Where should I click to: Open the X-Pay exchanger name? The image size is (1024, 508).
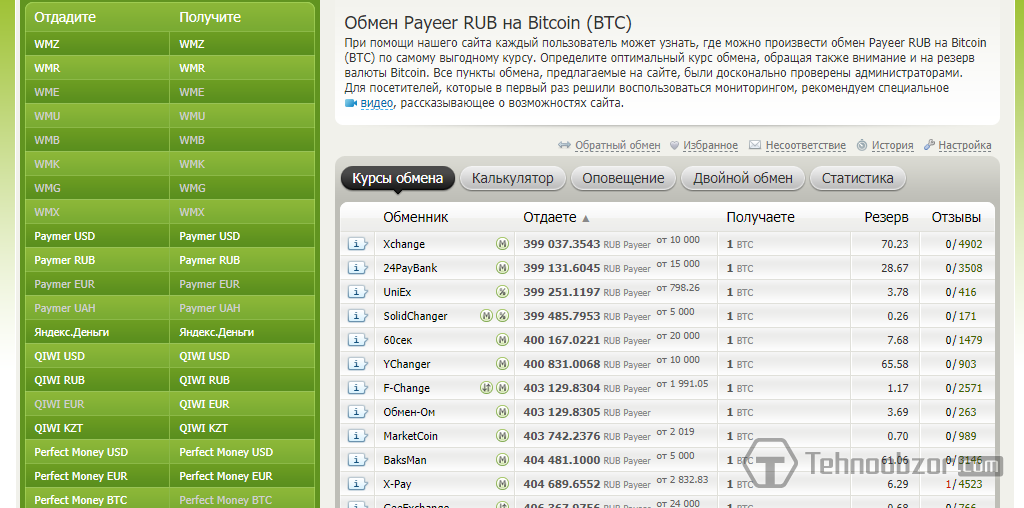397,484
